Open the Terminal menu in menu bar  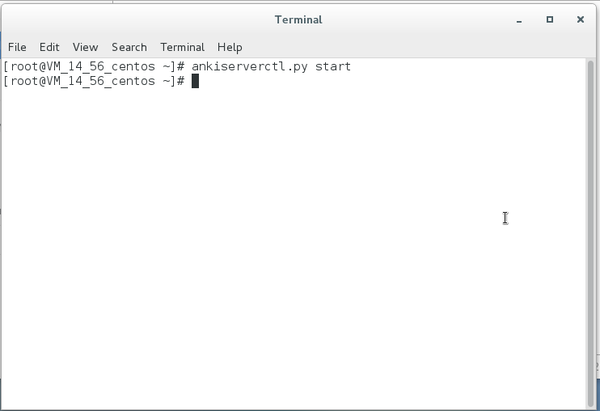pos(182,47)
